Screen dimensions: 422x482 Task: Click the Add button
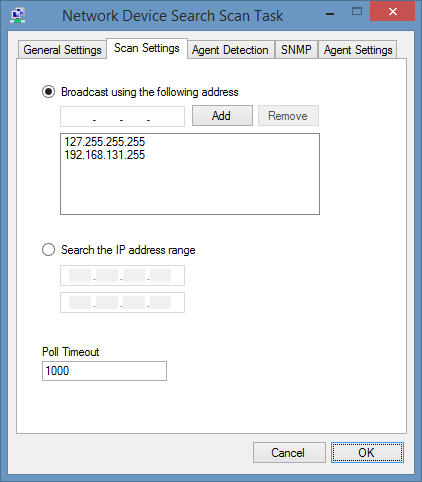(222, 116)
